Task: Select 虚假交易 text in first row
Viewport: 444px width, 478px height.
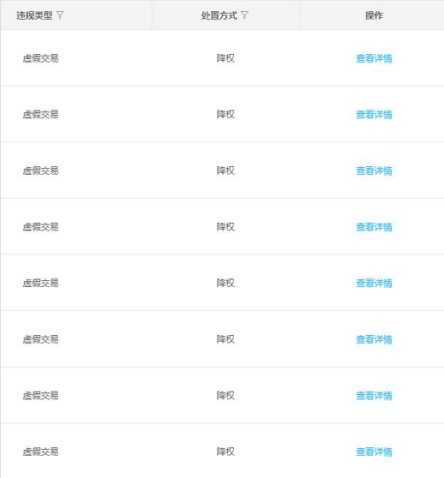Action: (40, 58)
